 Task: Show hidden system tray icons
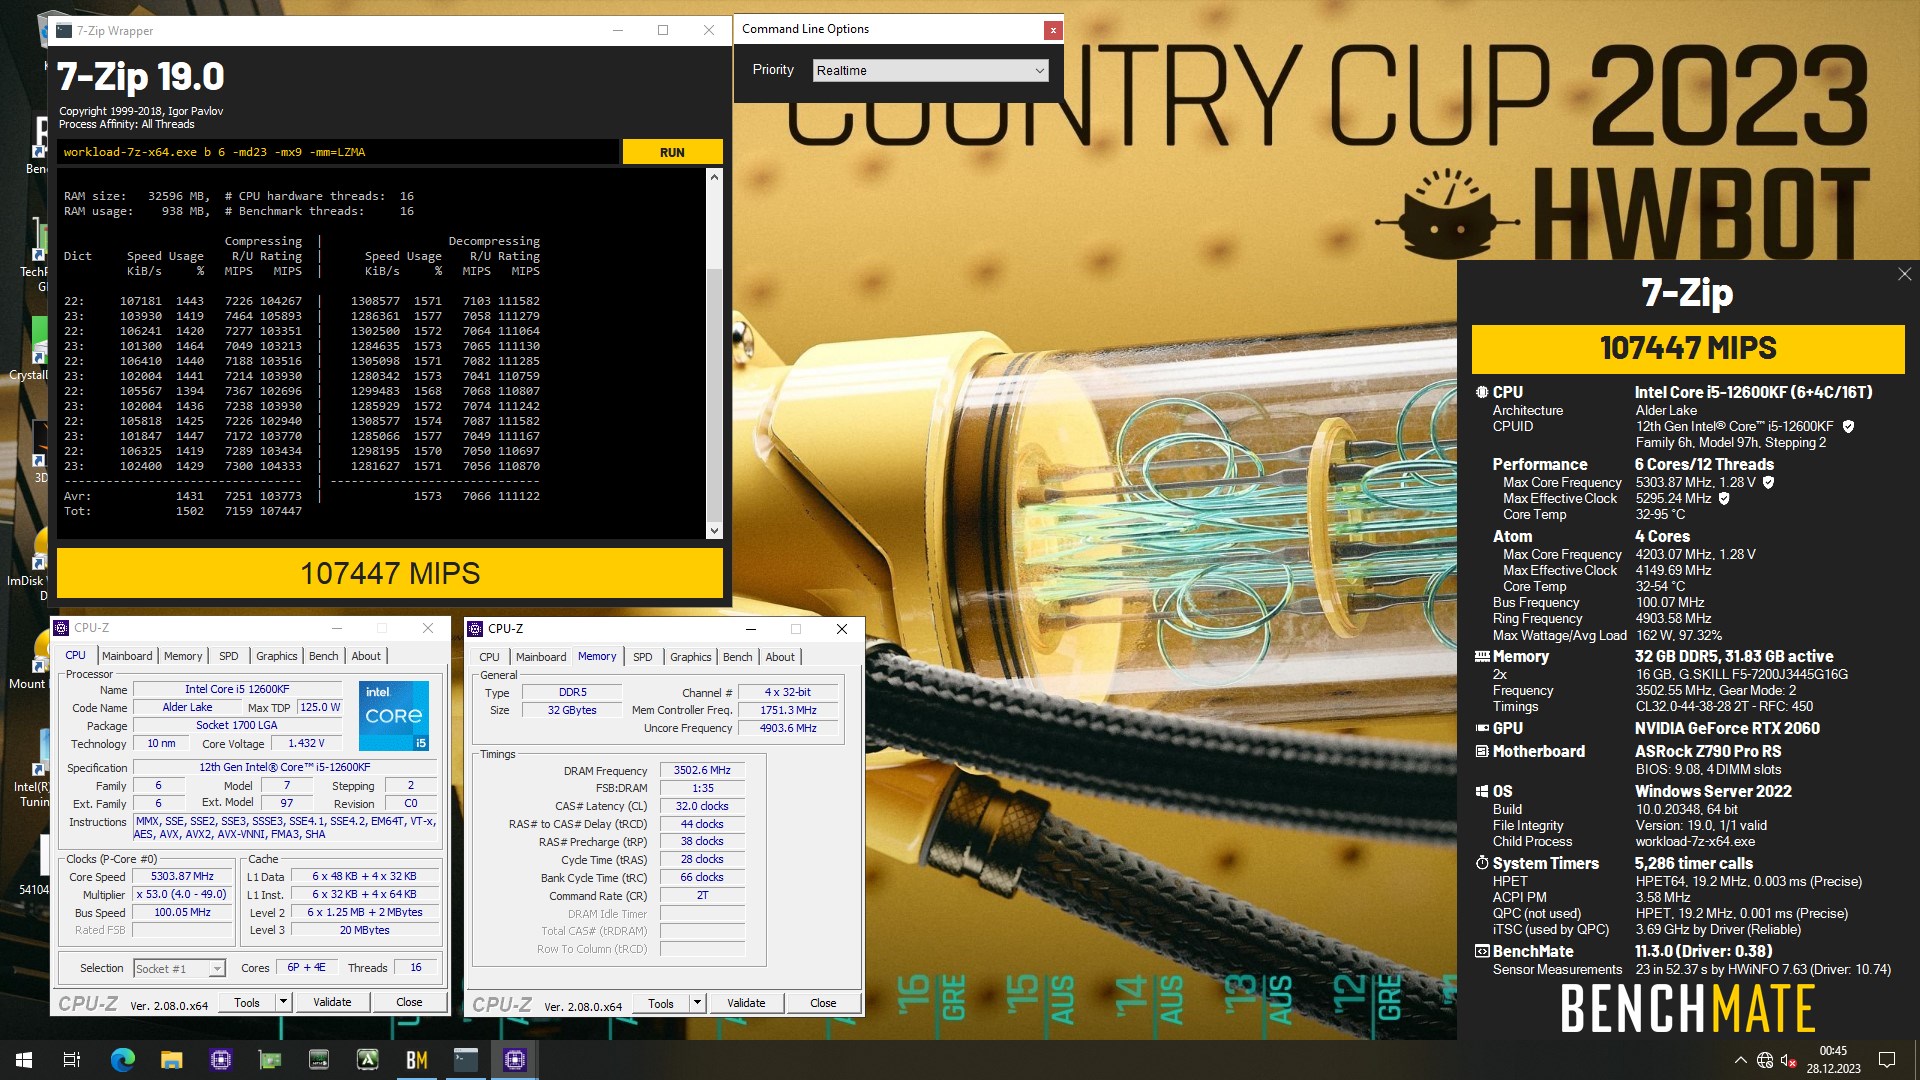point(1740,1060)
